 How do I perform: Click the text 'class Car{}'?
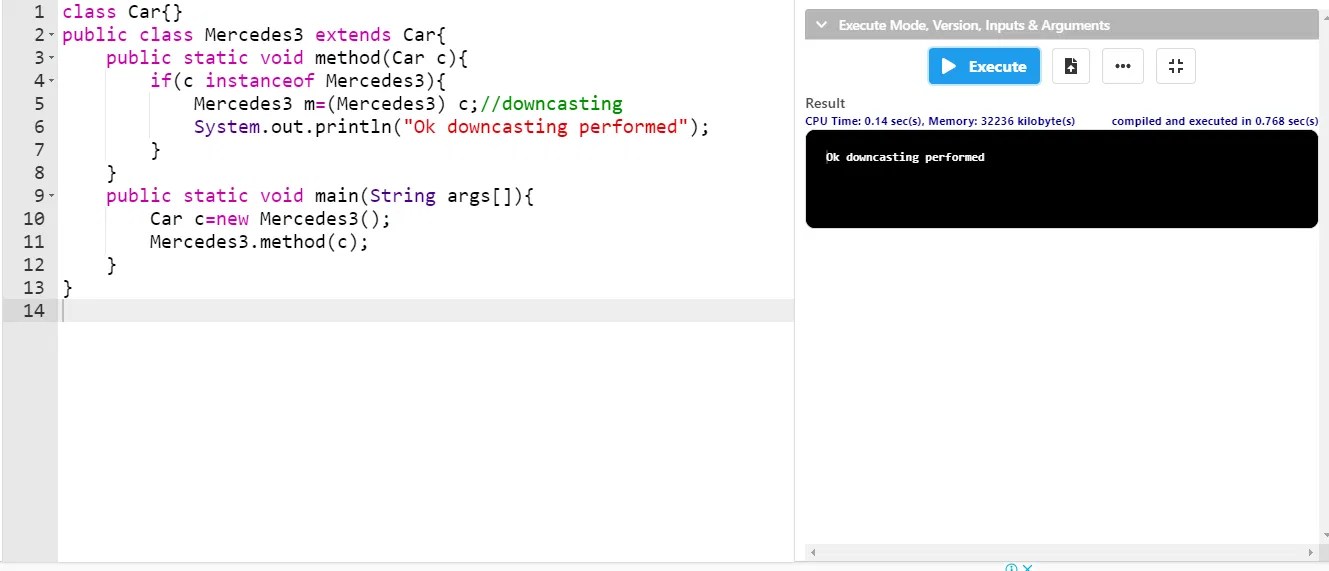tap(122, 12)
